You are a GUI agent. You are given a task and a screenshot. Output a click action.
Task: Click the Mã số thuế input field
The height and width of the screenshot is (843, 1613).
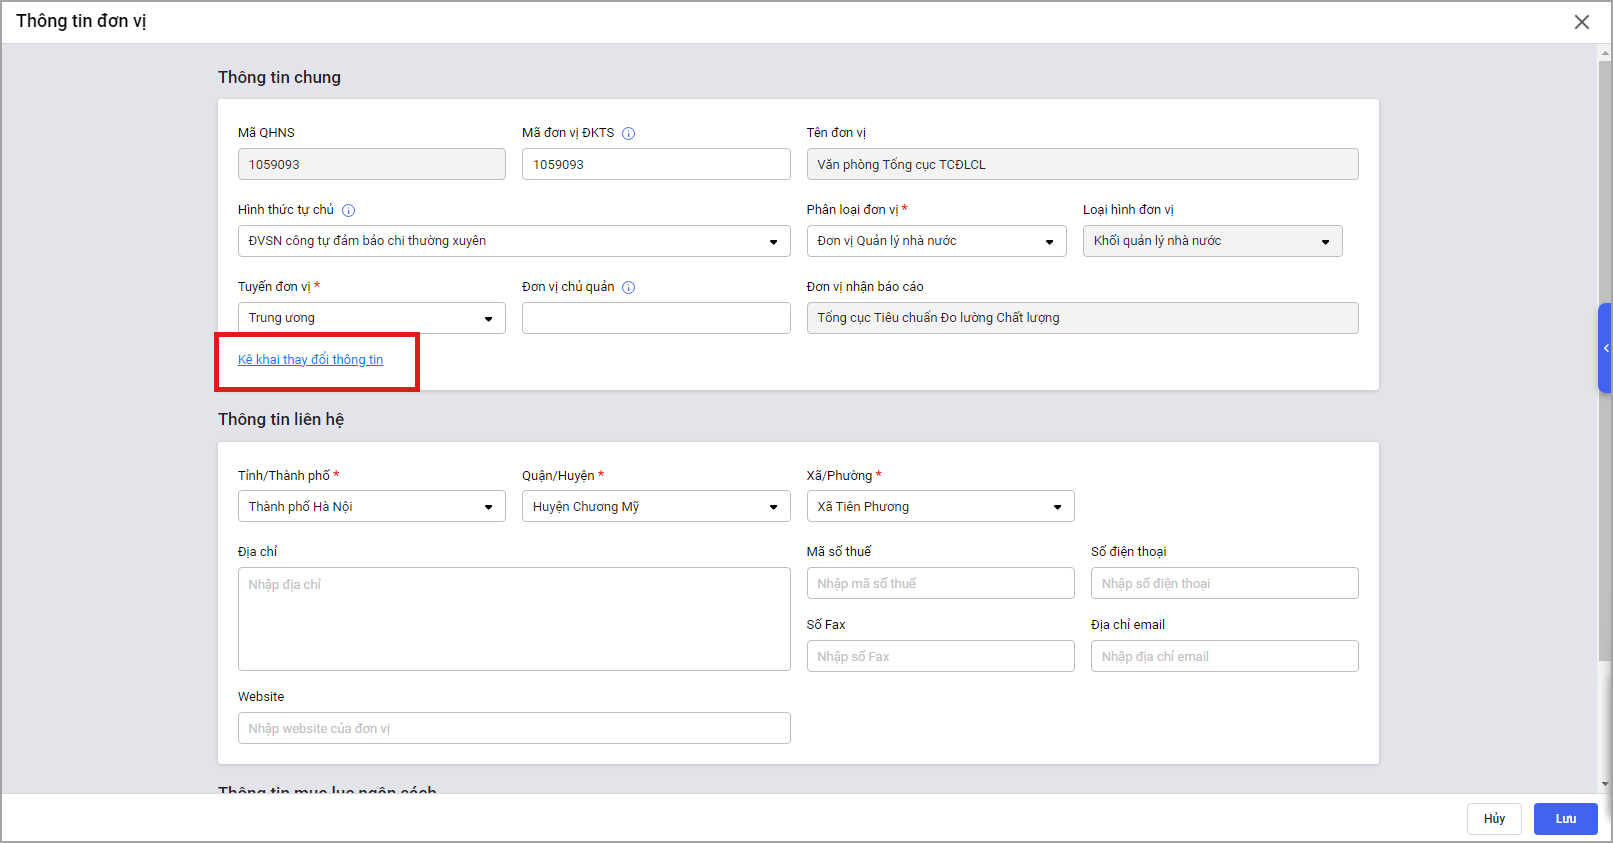[x=940, y=584]
